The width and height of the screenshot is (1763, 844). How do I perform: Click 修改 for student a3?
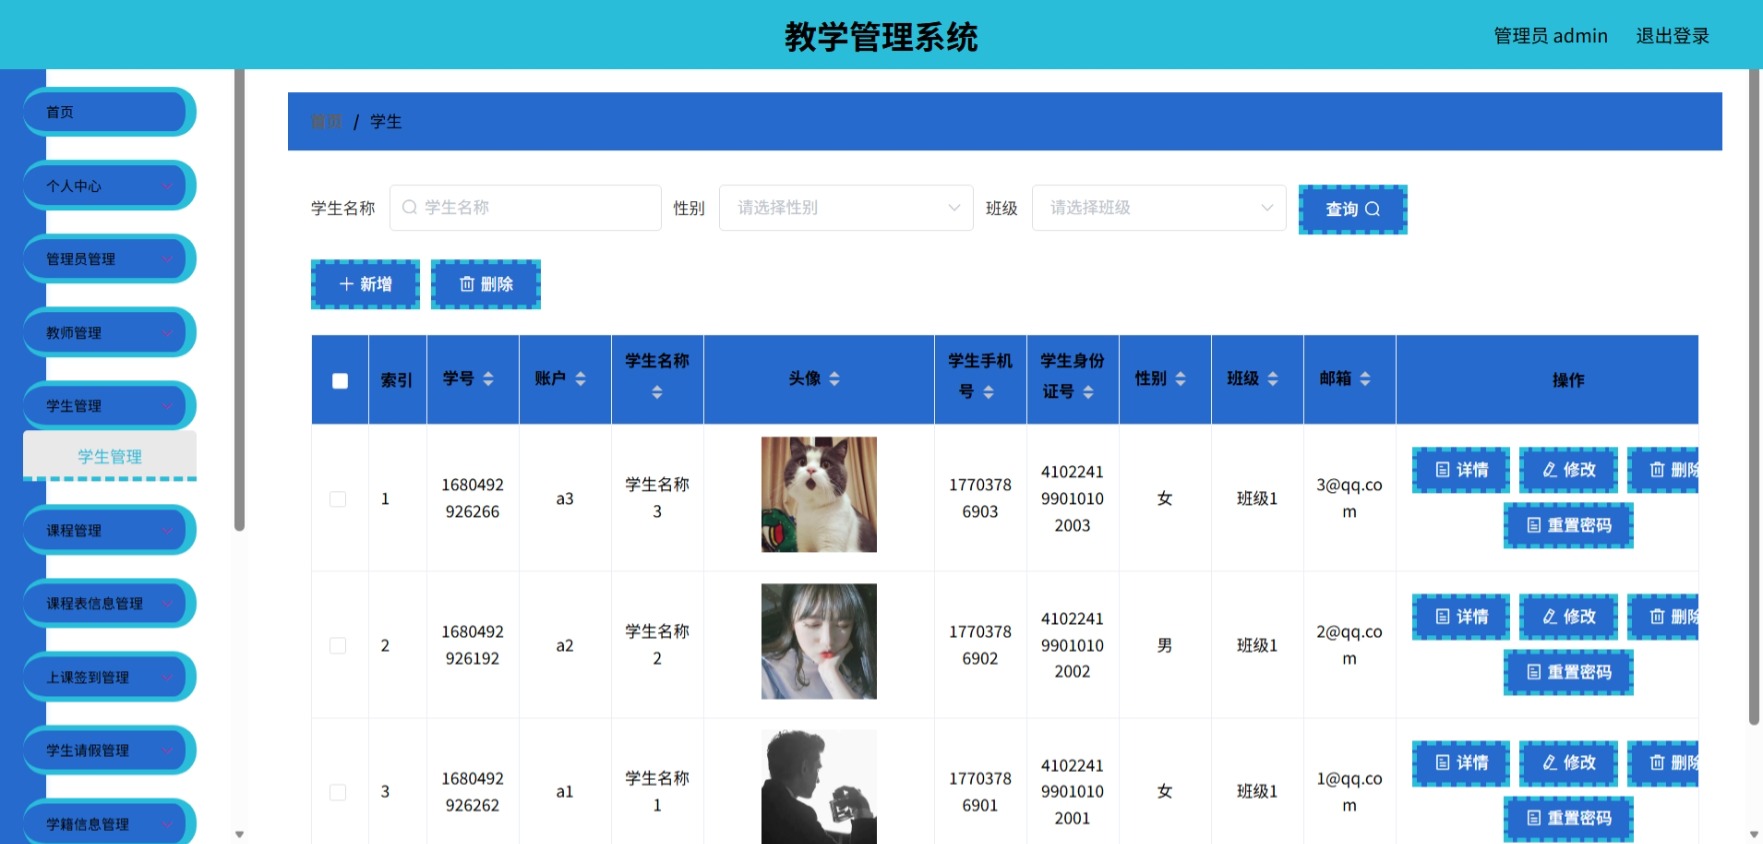(1568, 470)
